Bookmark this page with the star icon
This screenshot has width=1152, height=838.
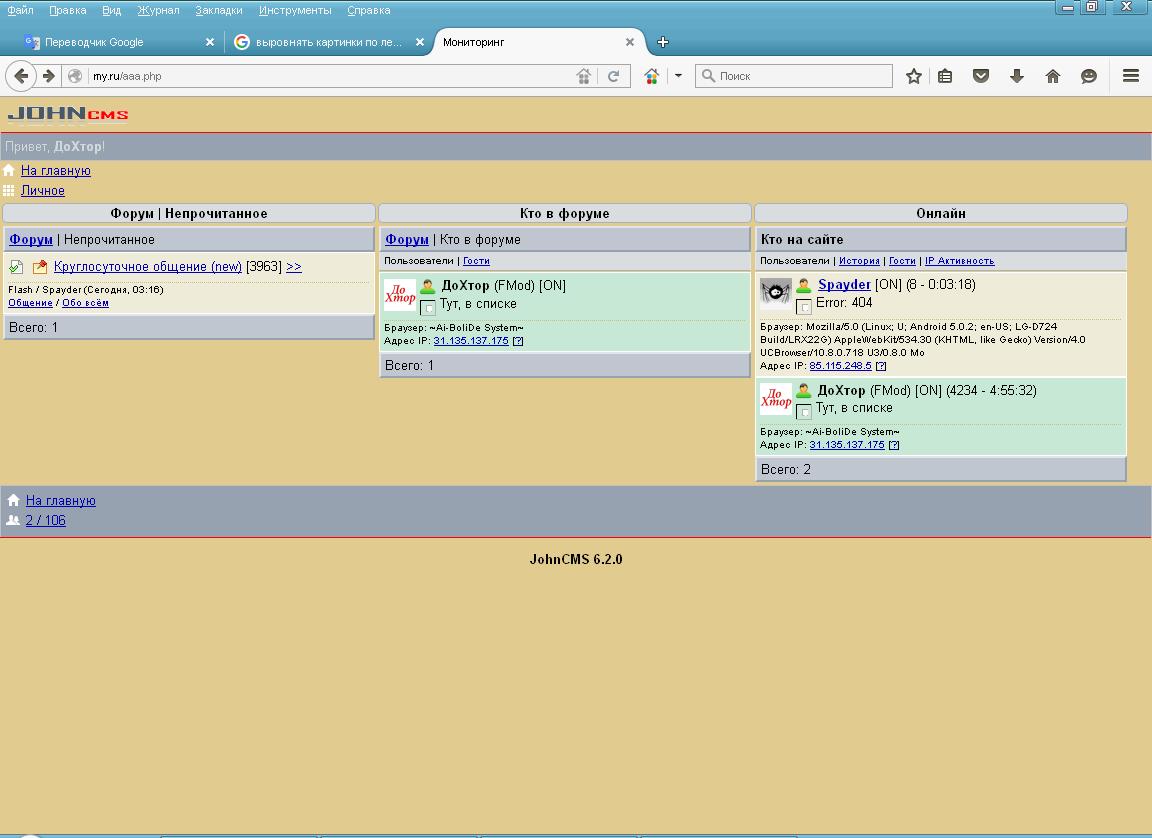[x=913, y=76]
